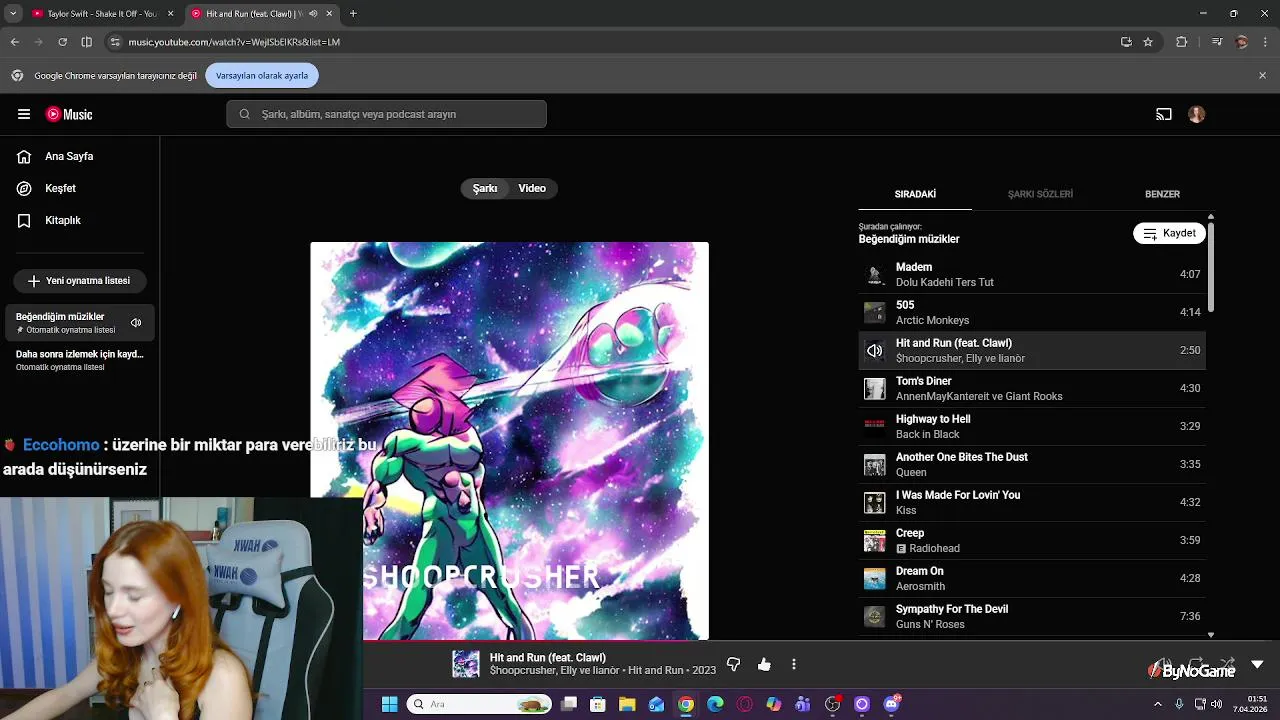The image size is (1280, 720).
Task: Close the Taylor Swift tab
Action: click(x=170, y=14)
